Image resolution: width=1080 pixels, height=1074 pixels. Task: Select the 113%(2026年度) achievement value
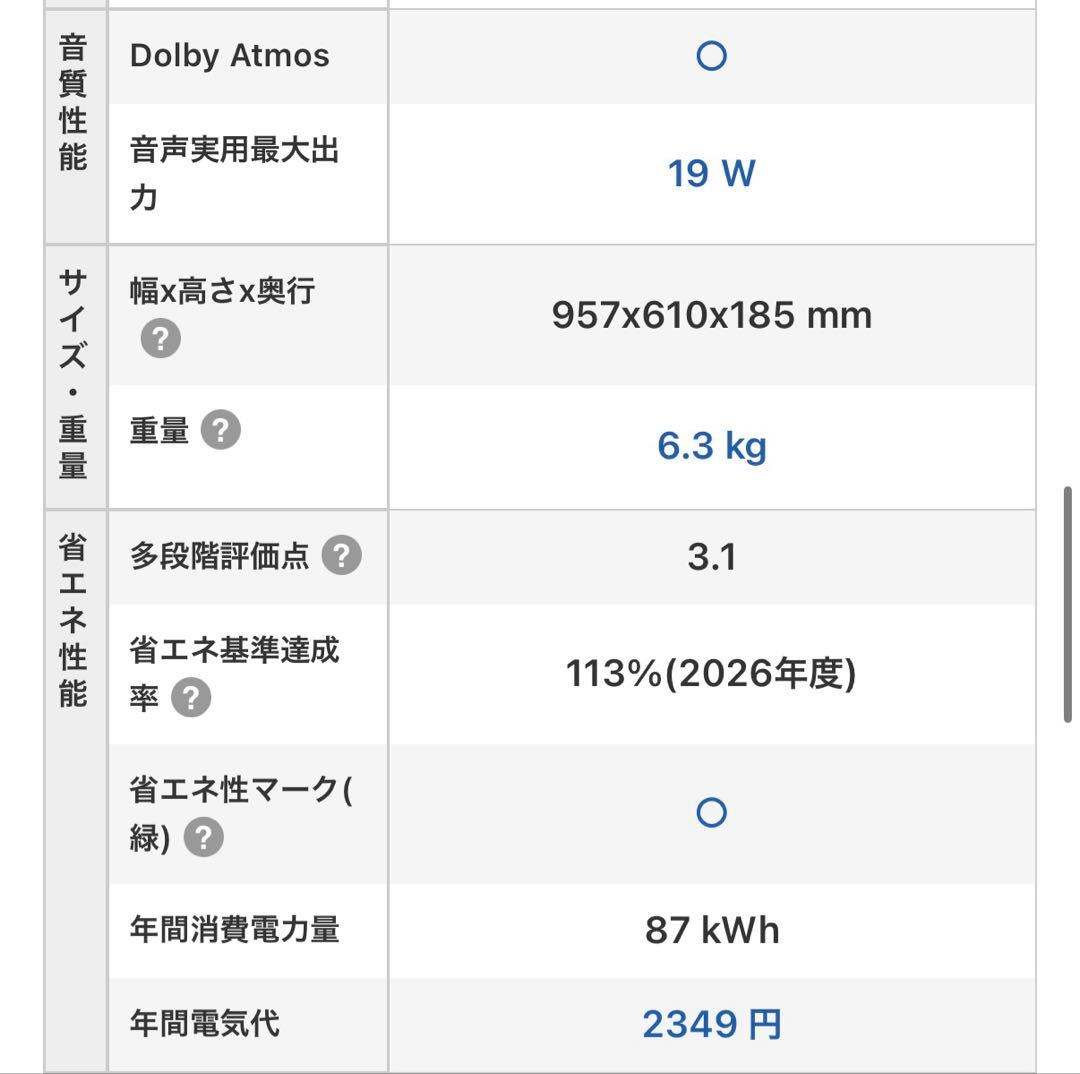(x=711, y=674)
